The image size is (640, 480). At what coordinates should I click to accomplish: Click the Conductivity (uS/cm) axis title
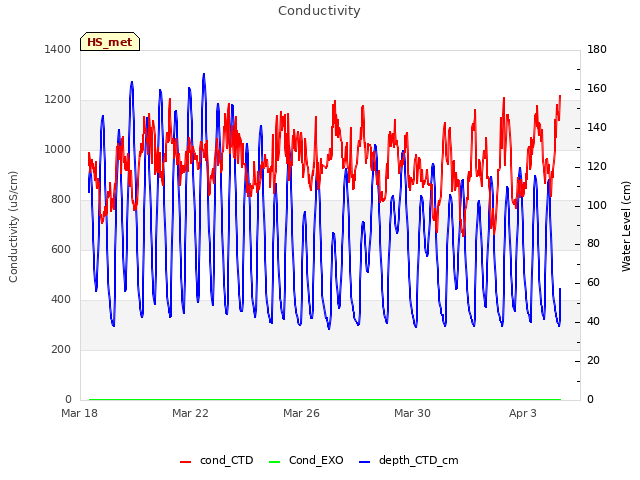13,227
